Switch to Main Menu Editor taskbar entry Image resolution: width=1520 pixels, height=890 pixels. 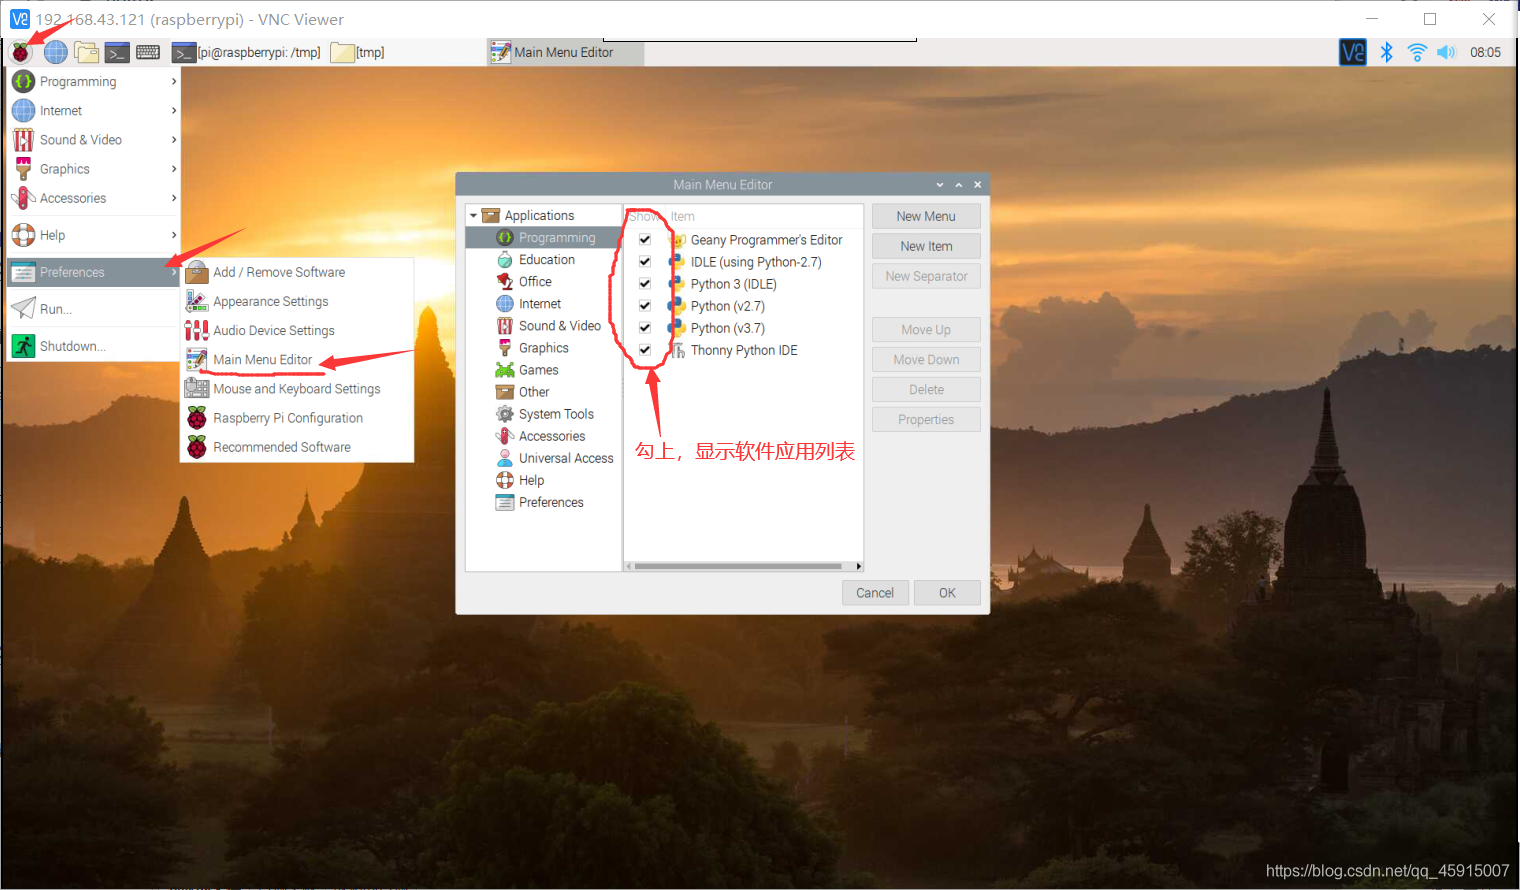565,52
